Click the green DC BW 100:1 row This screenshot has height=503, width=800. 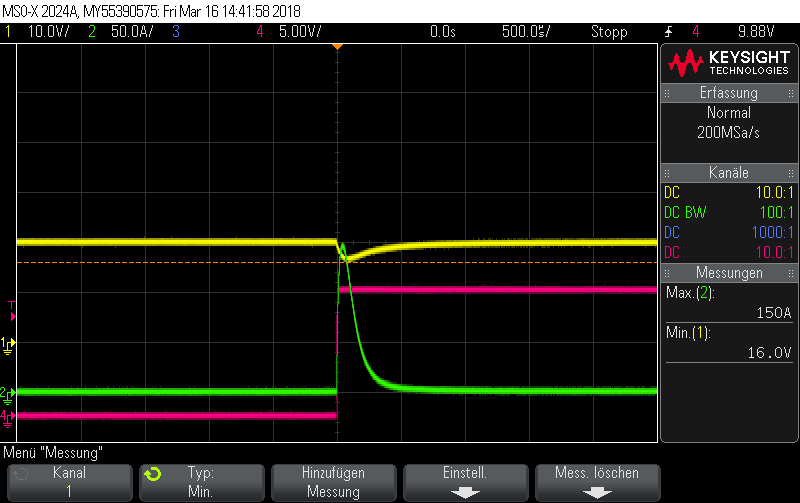pyautogui.click(x=729, y=212)
